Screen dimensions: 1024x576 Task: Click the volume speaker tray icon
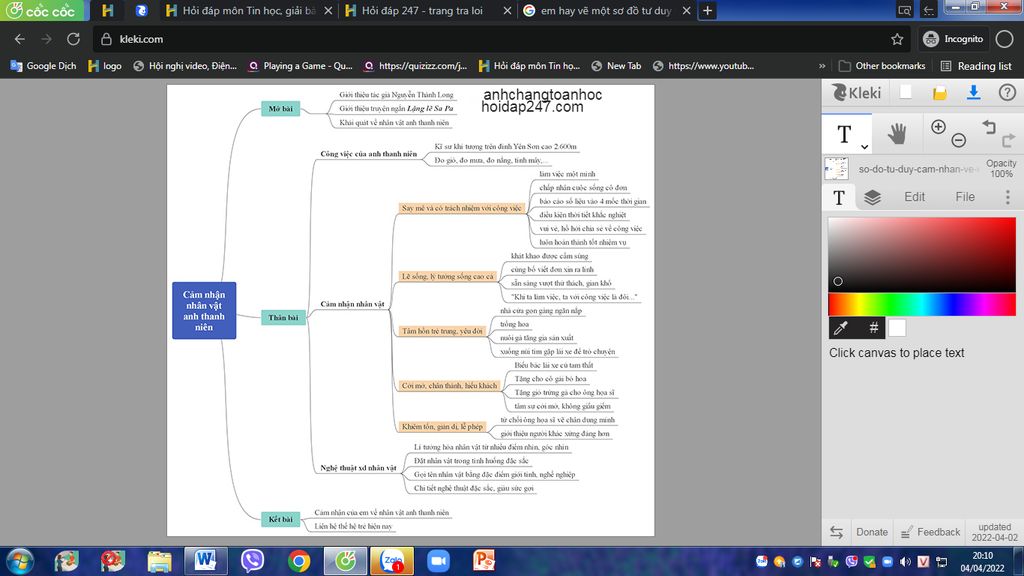click(905, 562)
